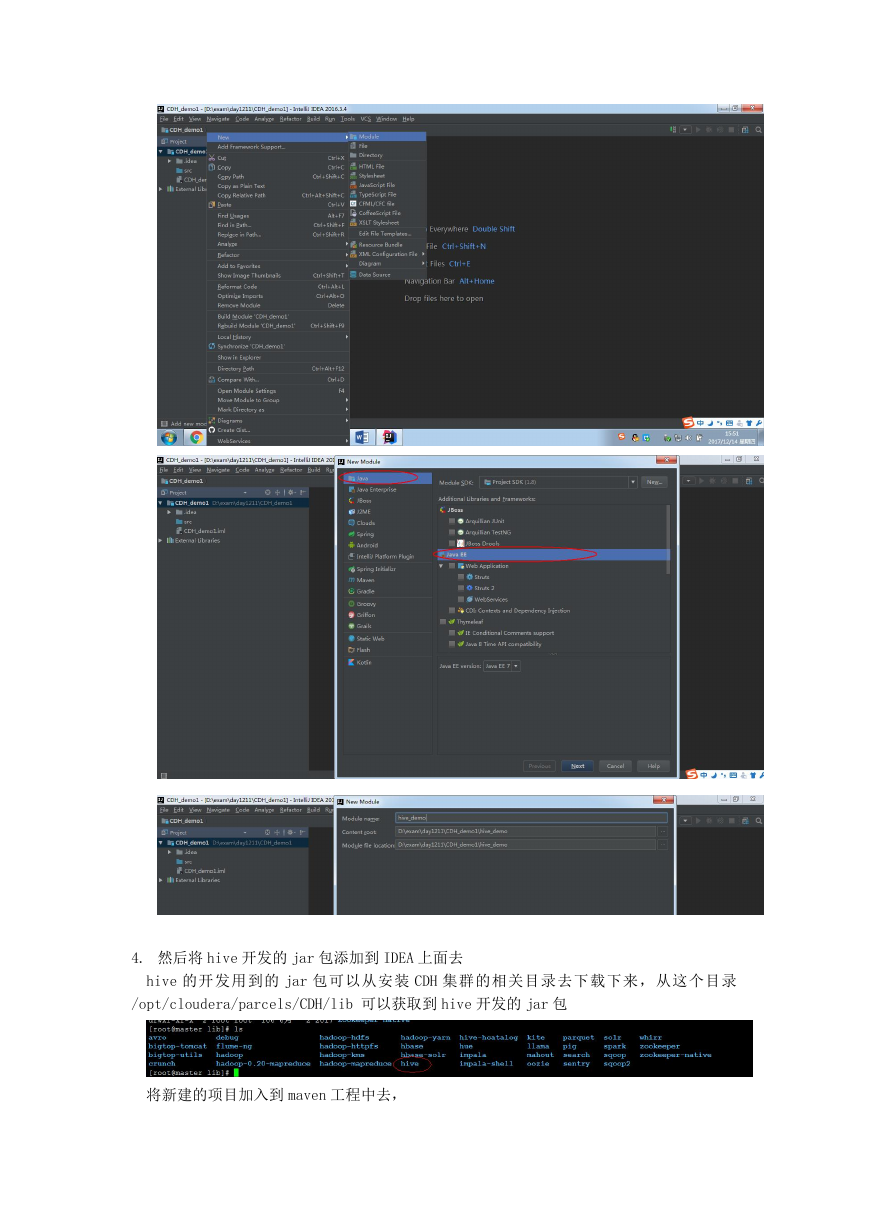The width and height of the screenshot is (869, 1228).
Task: Click the Content root path field
Action: click(526, 831)
